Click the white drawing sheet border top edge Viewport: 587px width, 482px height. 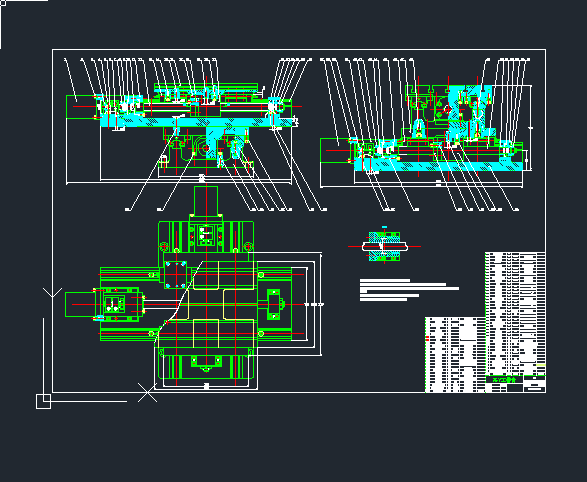[299, 49]
